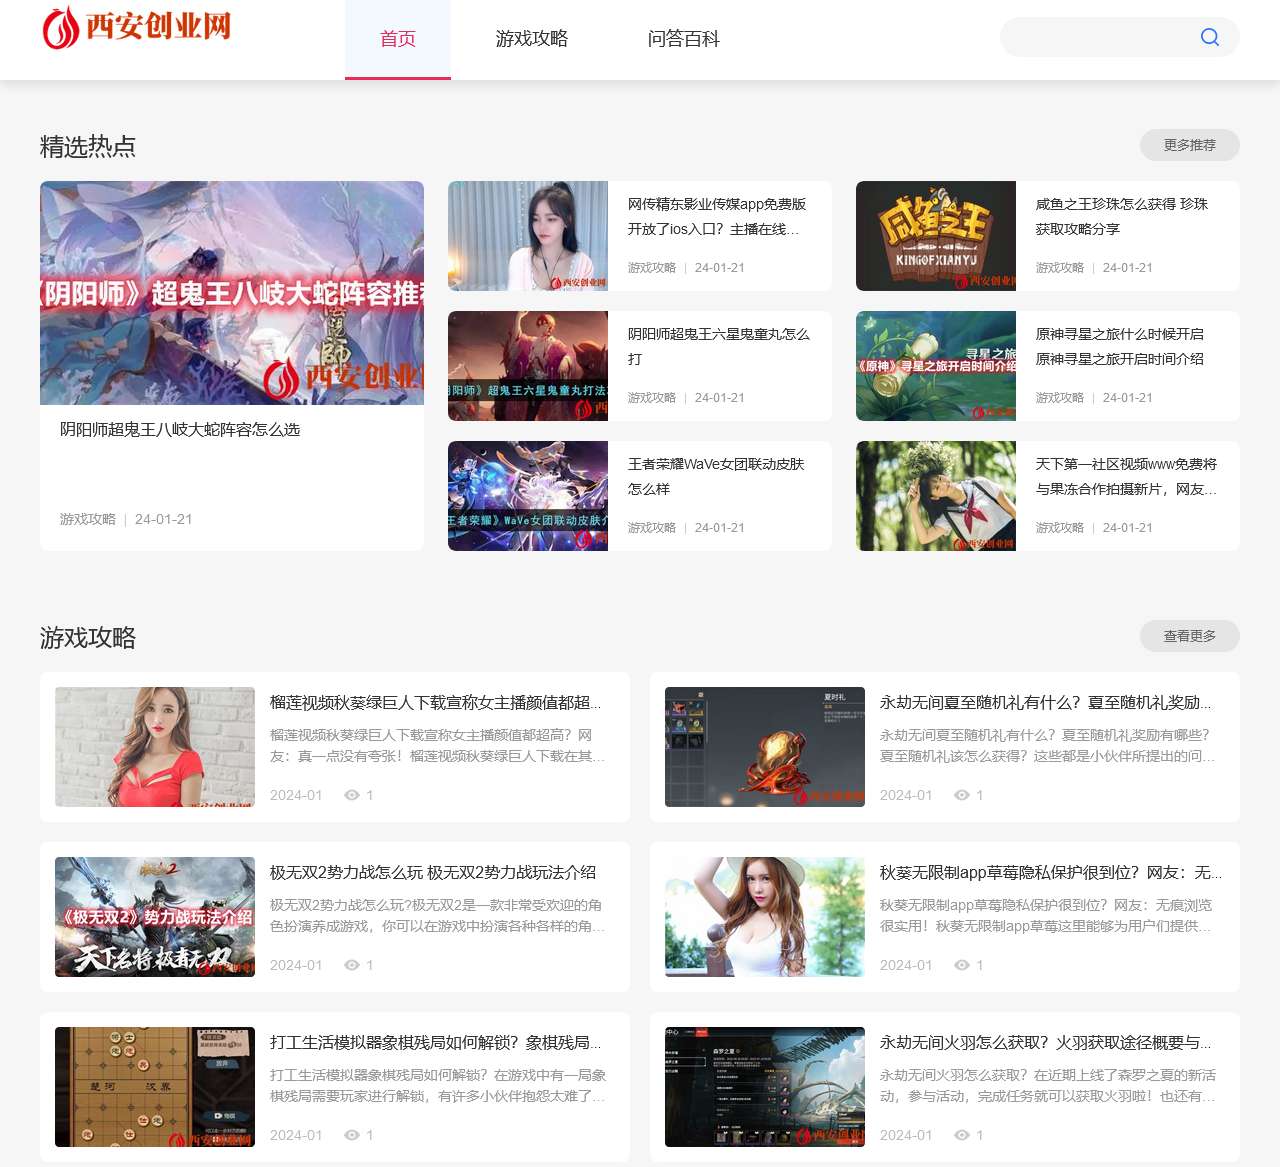Go to 问答百科 navigation tab
Viewport: 1280px width, 1167px height.
point(683,39)
